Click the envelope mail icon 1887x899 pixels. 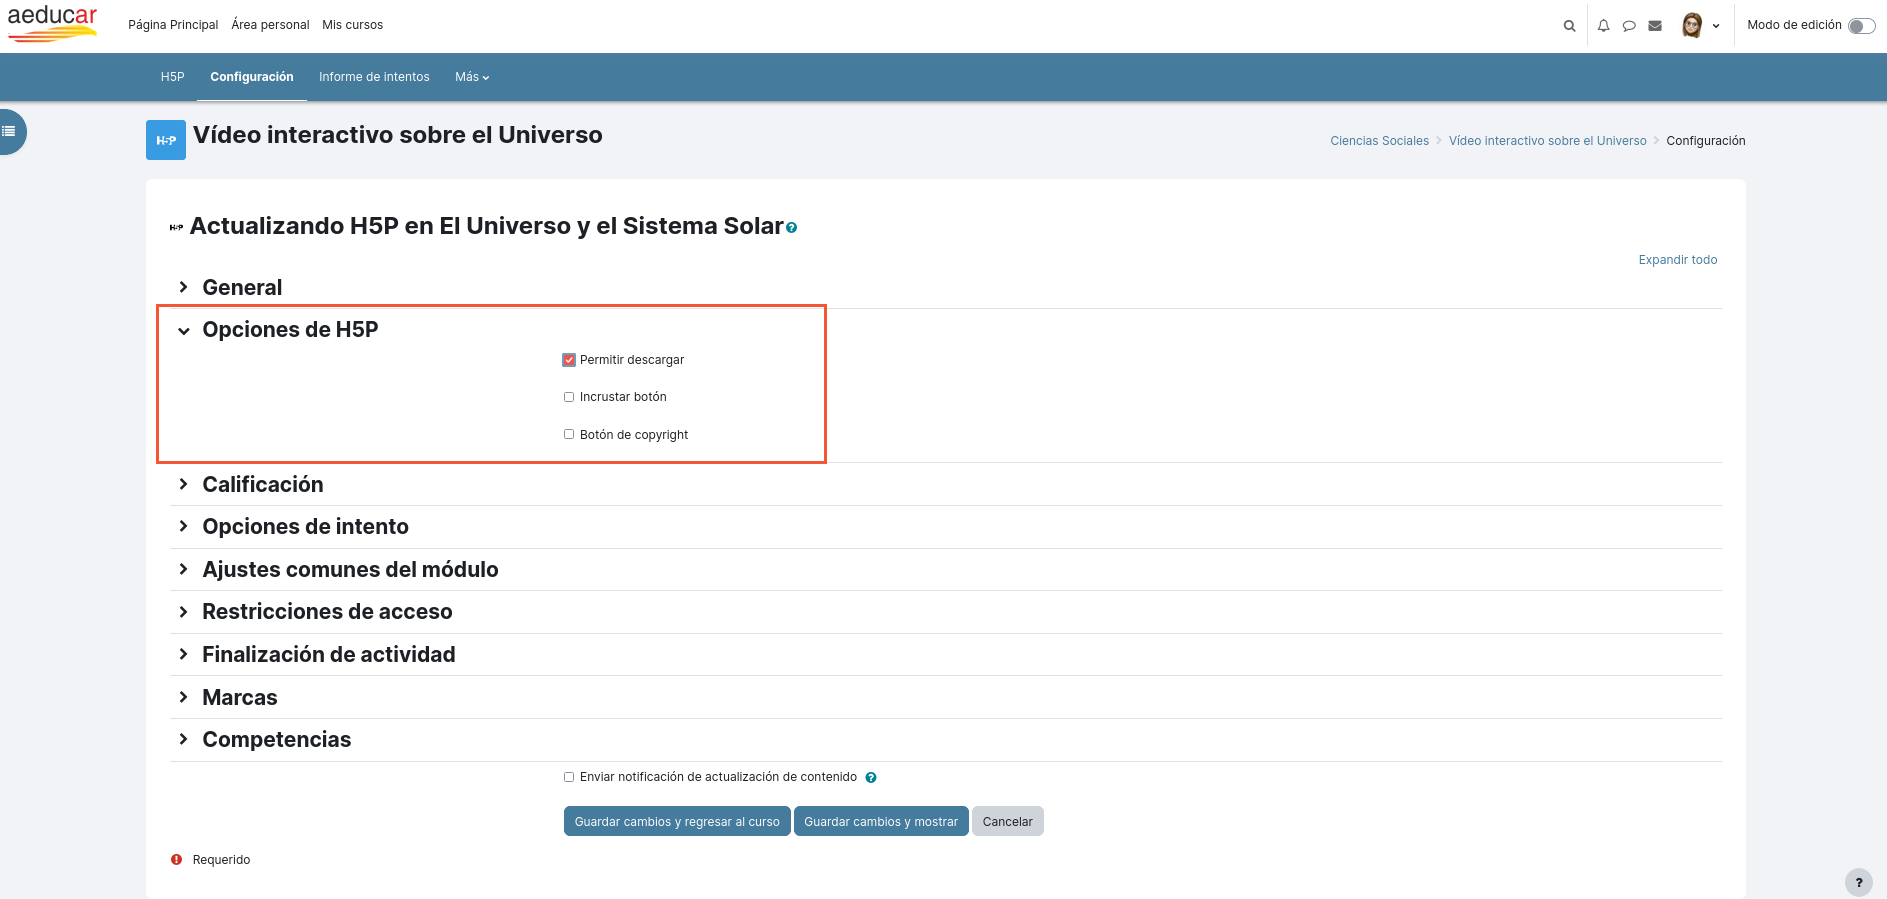1655,26
